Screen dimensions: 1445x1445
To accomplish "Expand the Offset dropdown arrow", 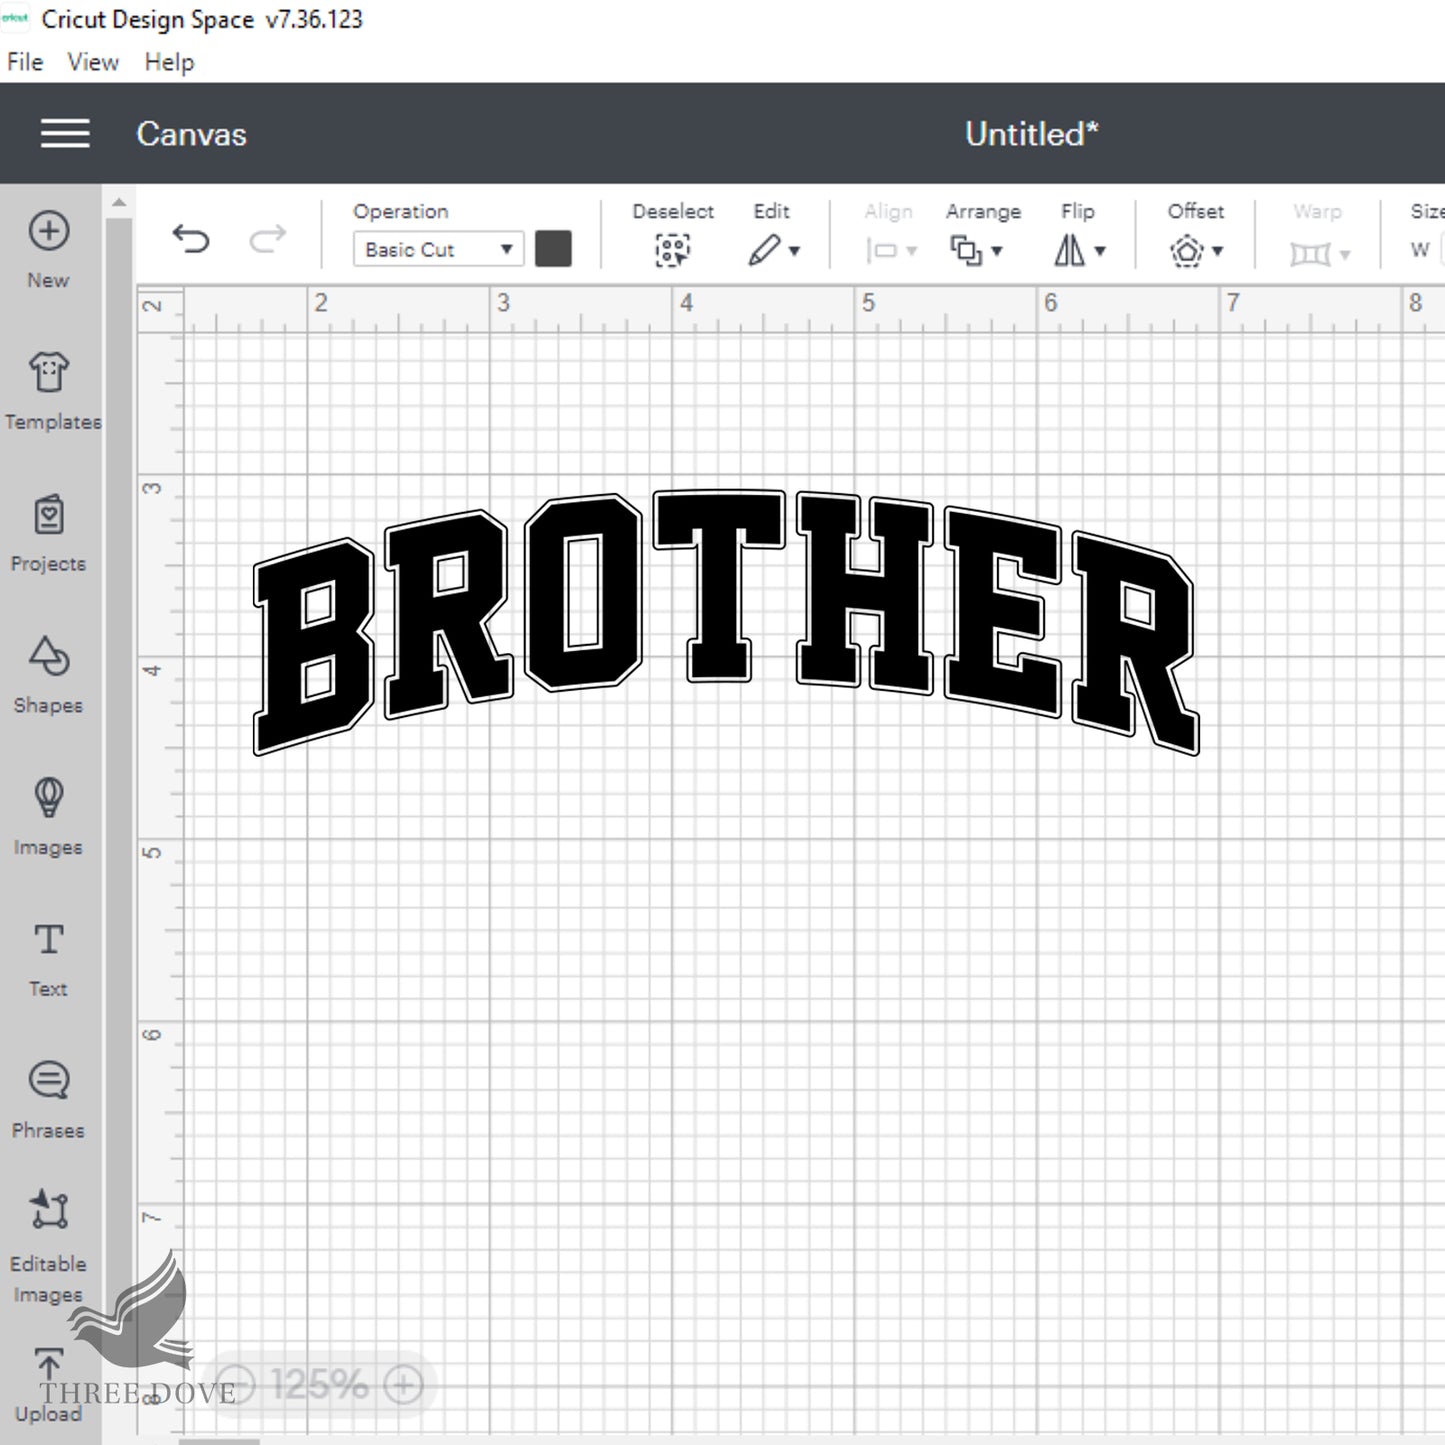I will 1217,251.
